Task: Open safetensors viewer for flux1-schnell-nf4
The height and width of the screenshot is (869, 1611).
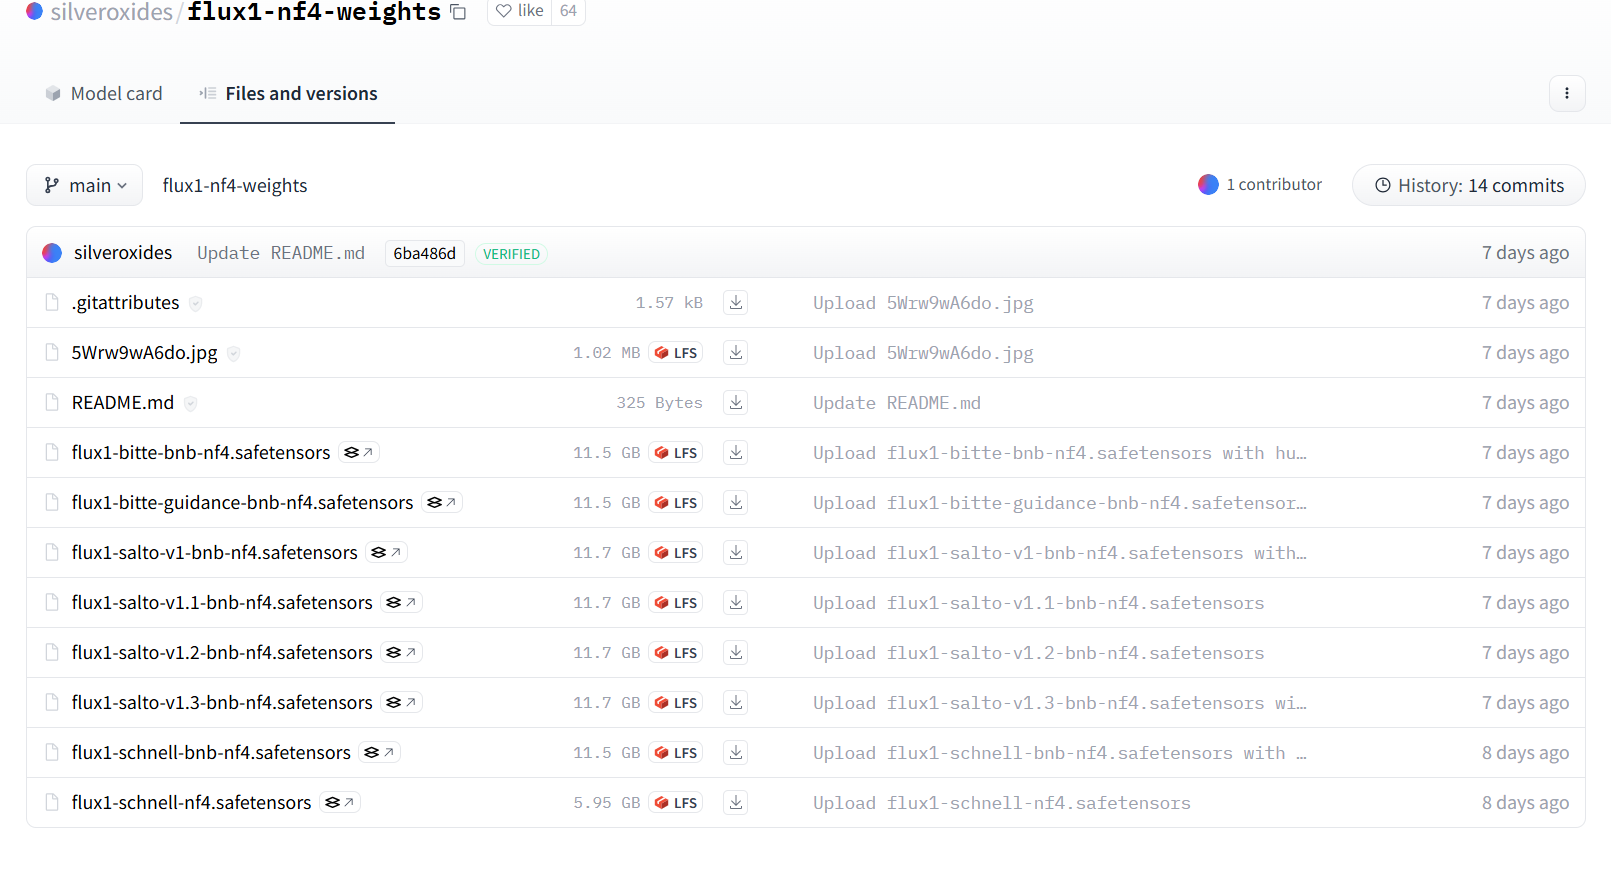Action: [x=340, y=803]
